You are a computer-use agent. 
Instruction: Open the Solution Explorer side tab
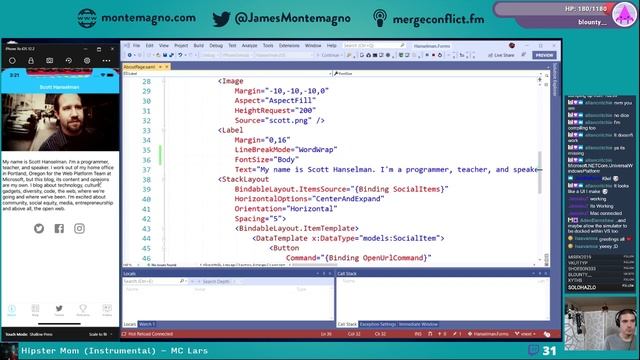tap(555, 80)
